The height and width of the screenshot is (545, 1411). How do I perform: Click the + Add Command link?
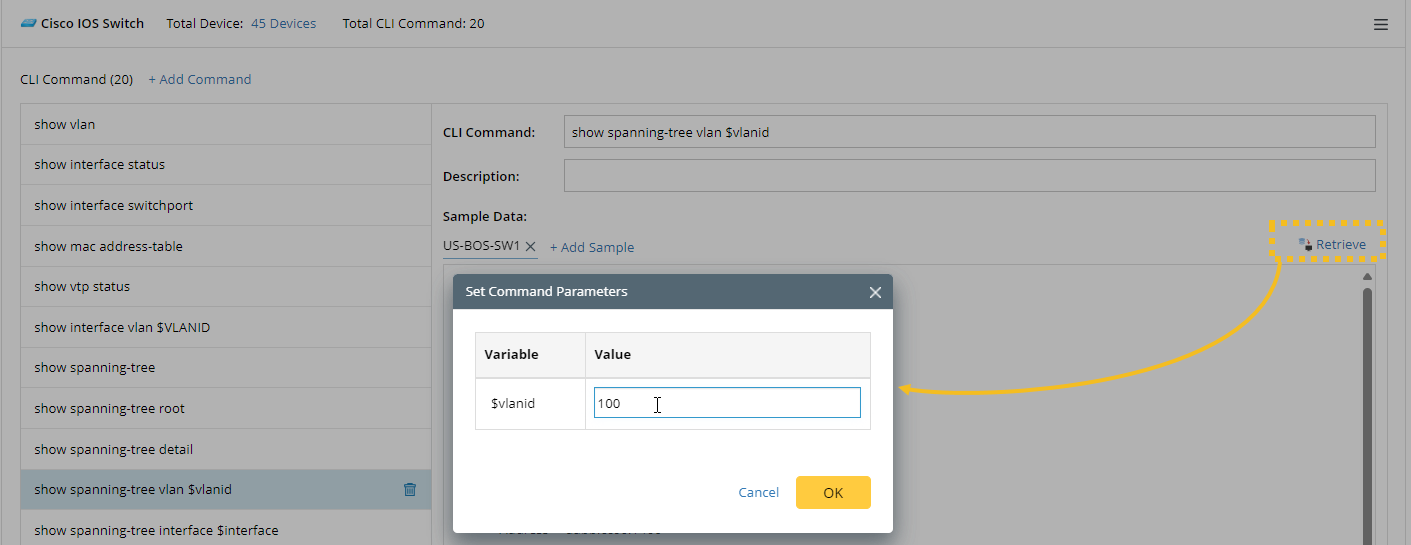200,79
